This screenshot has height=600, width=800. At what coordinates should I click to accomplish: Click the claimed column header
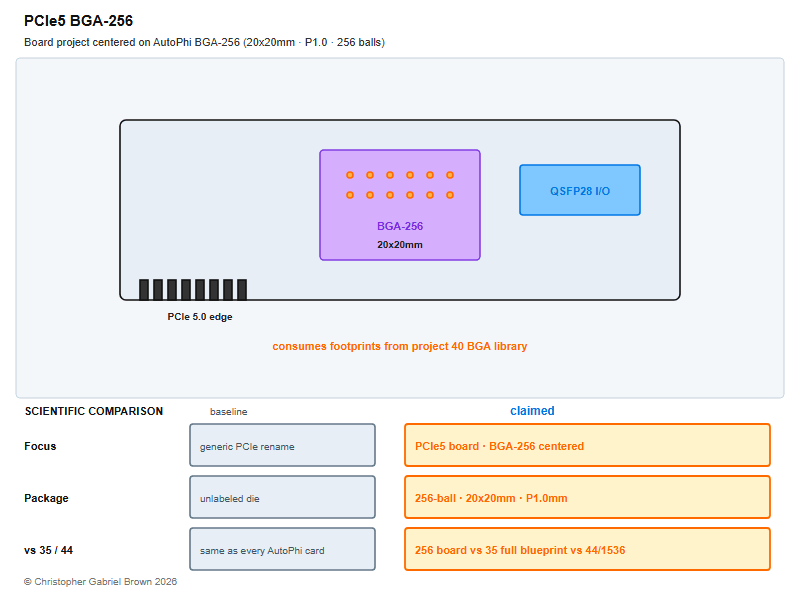point(532,411)
